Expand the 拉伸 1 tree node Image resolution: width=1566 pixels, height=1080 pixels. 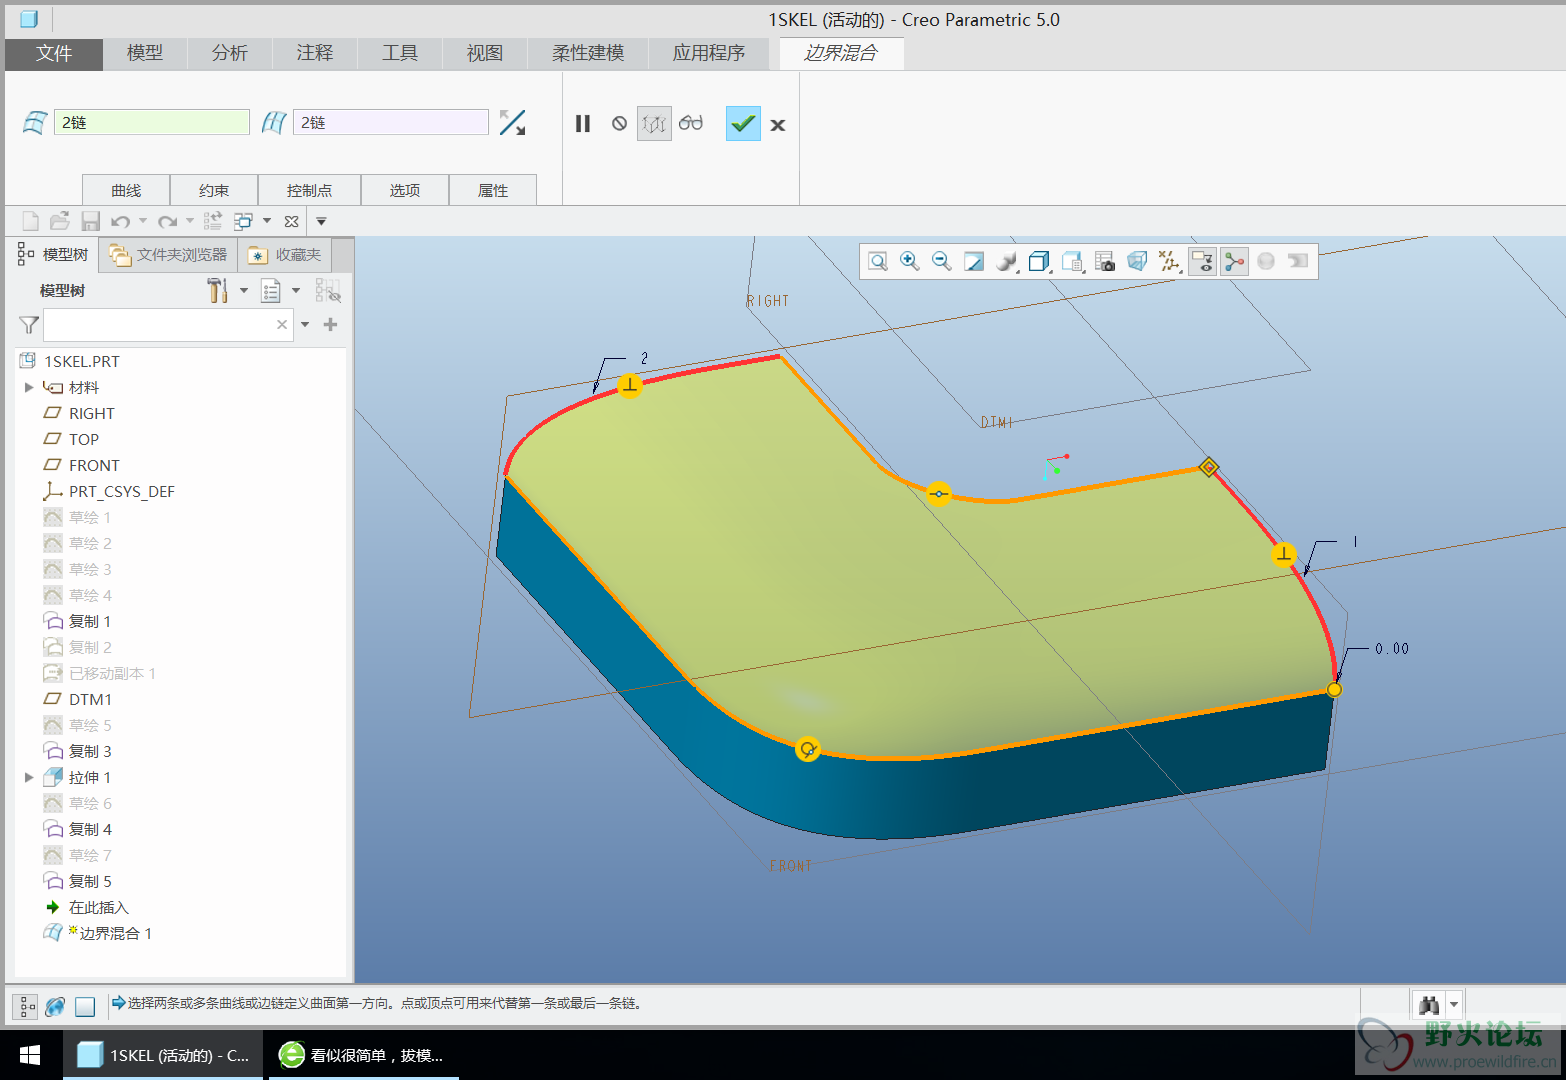(29, 777)
